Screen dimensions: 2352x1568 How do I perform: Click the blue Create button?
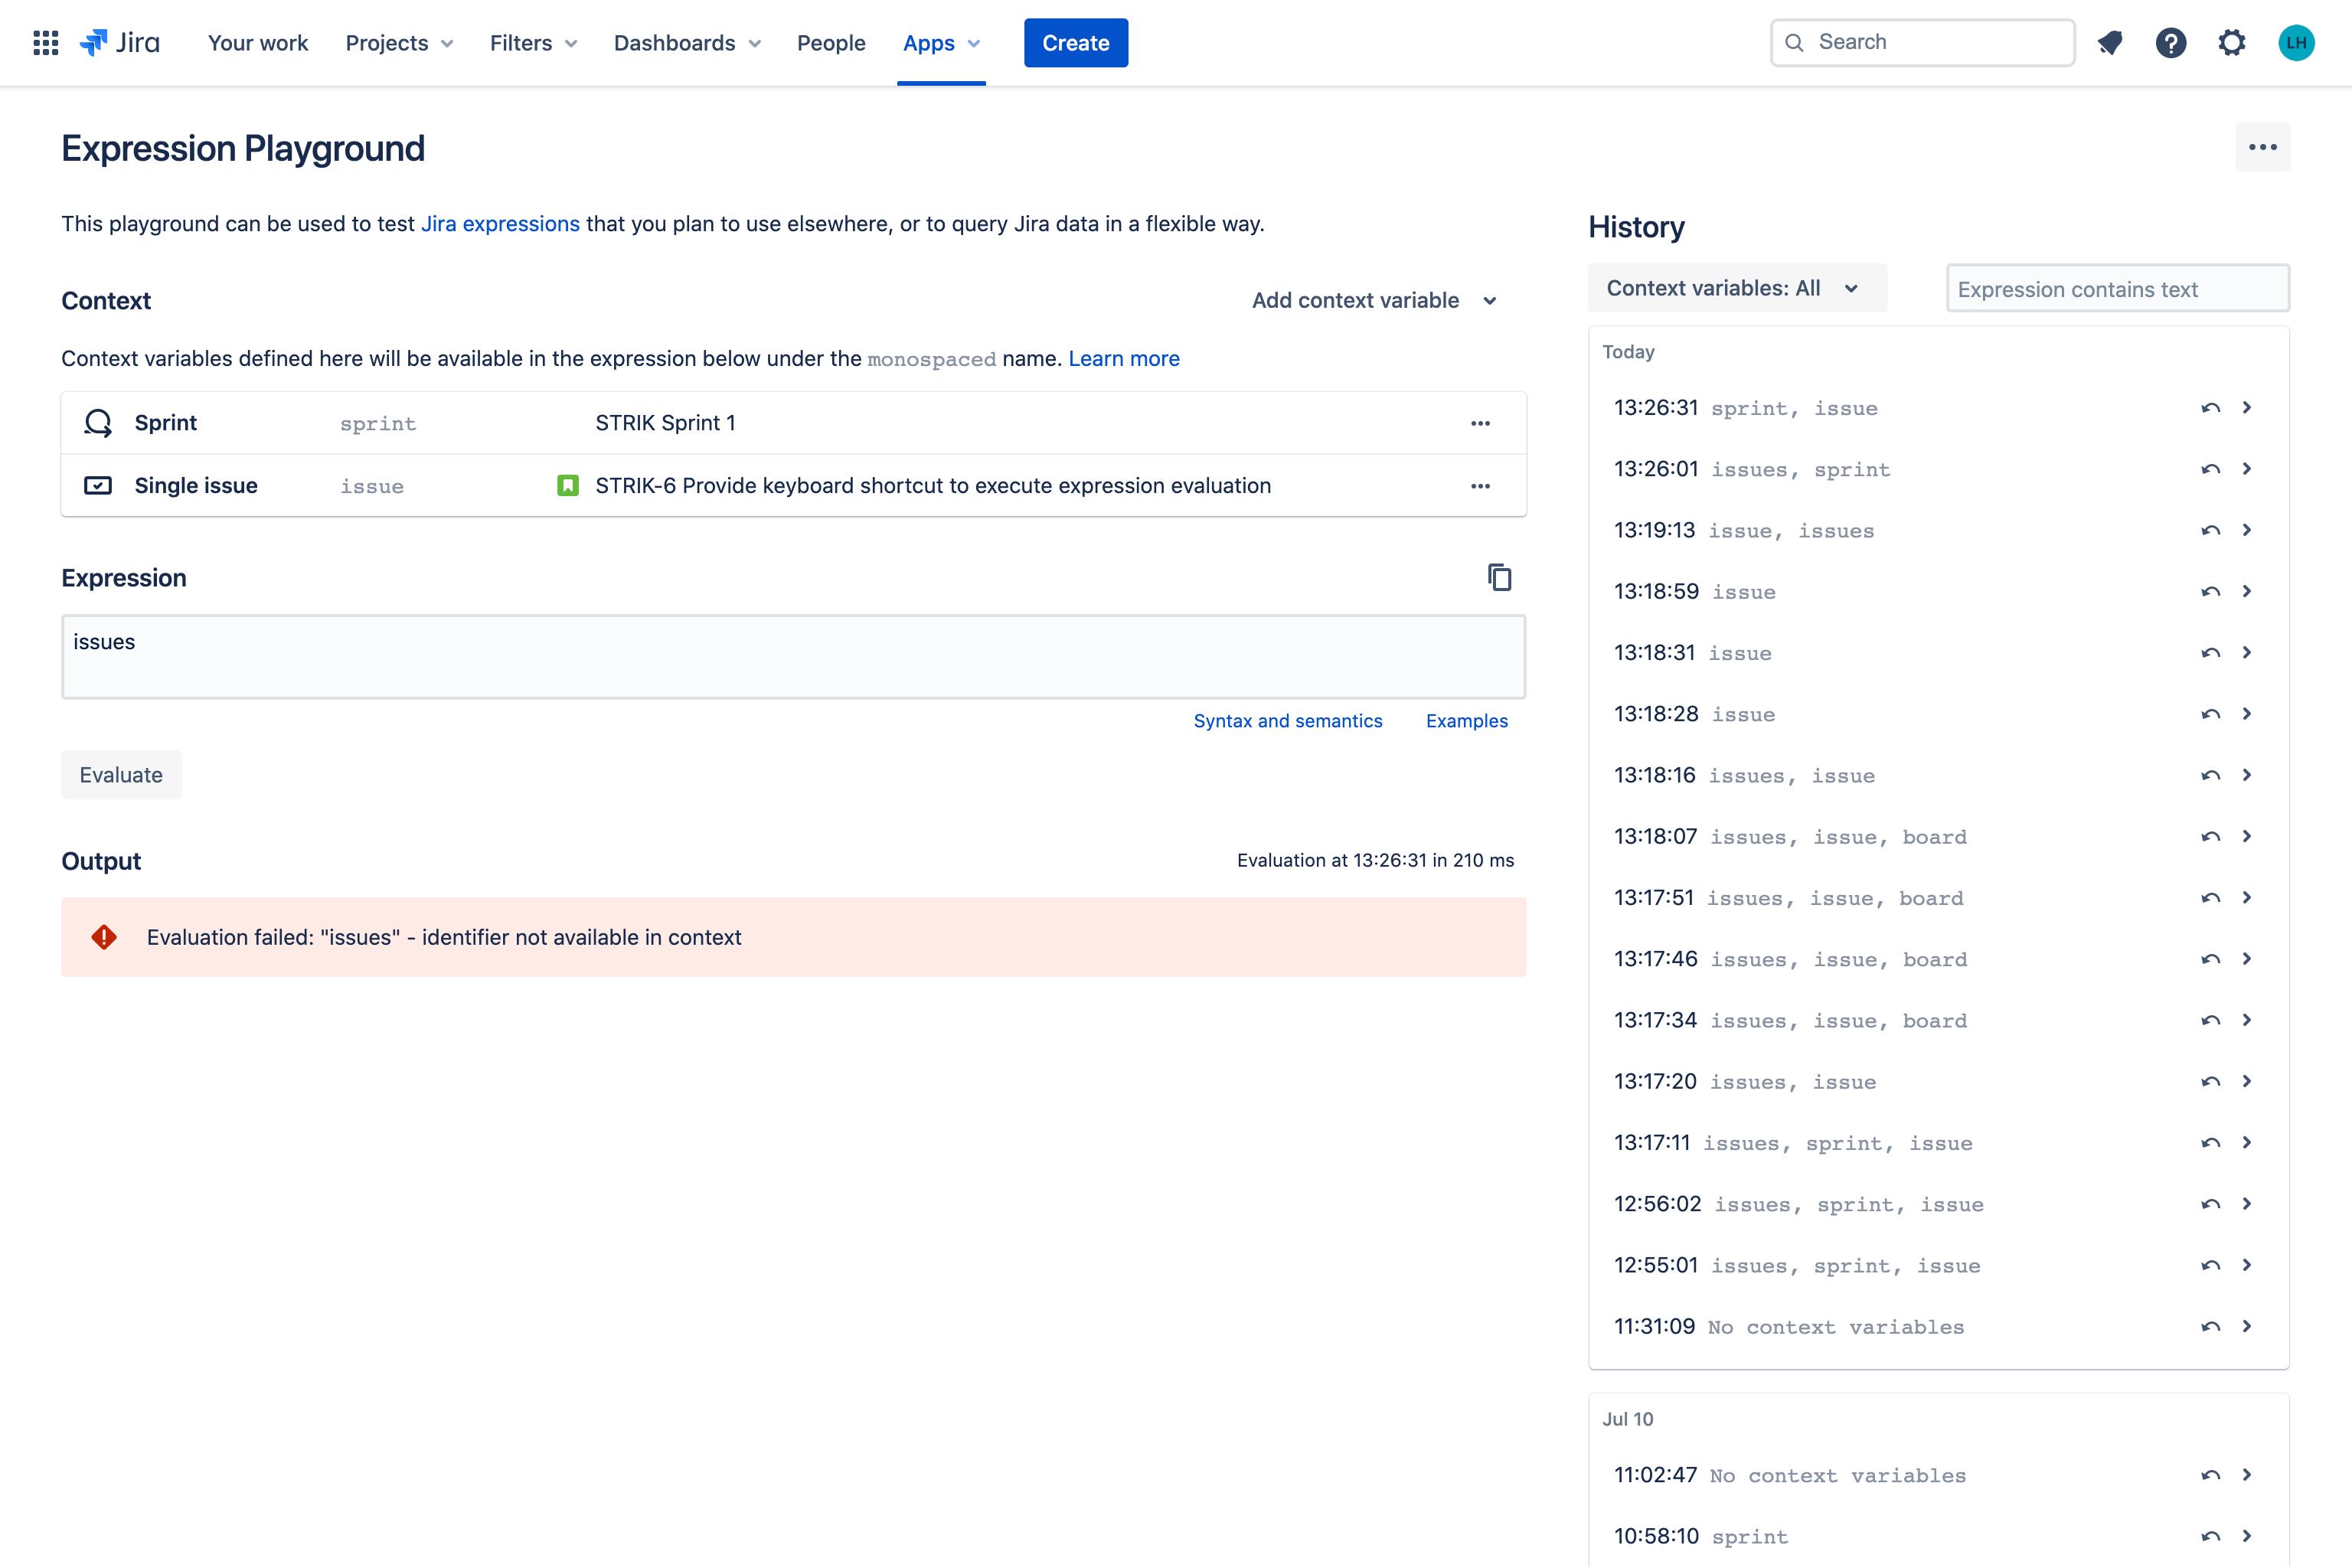tap(1075, 43)
